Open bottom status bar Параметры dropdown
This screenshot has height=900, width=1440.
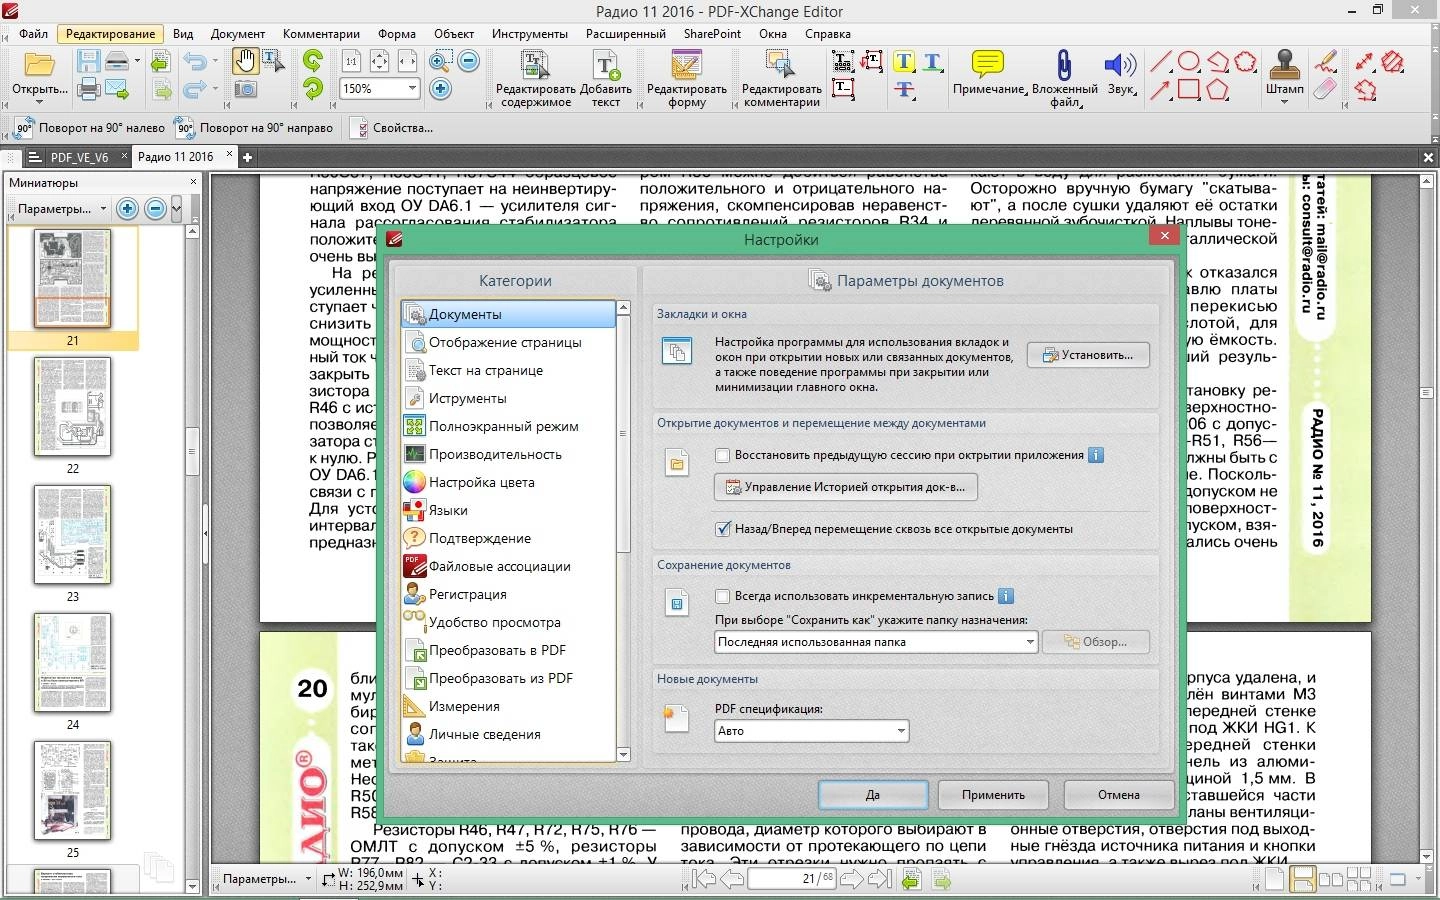click(266, 879)
